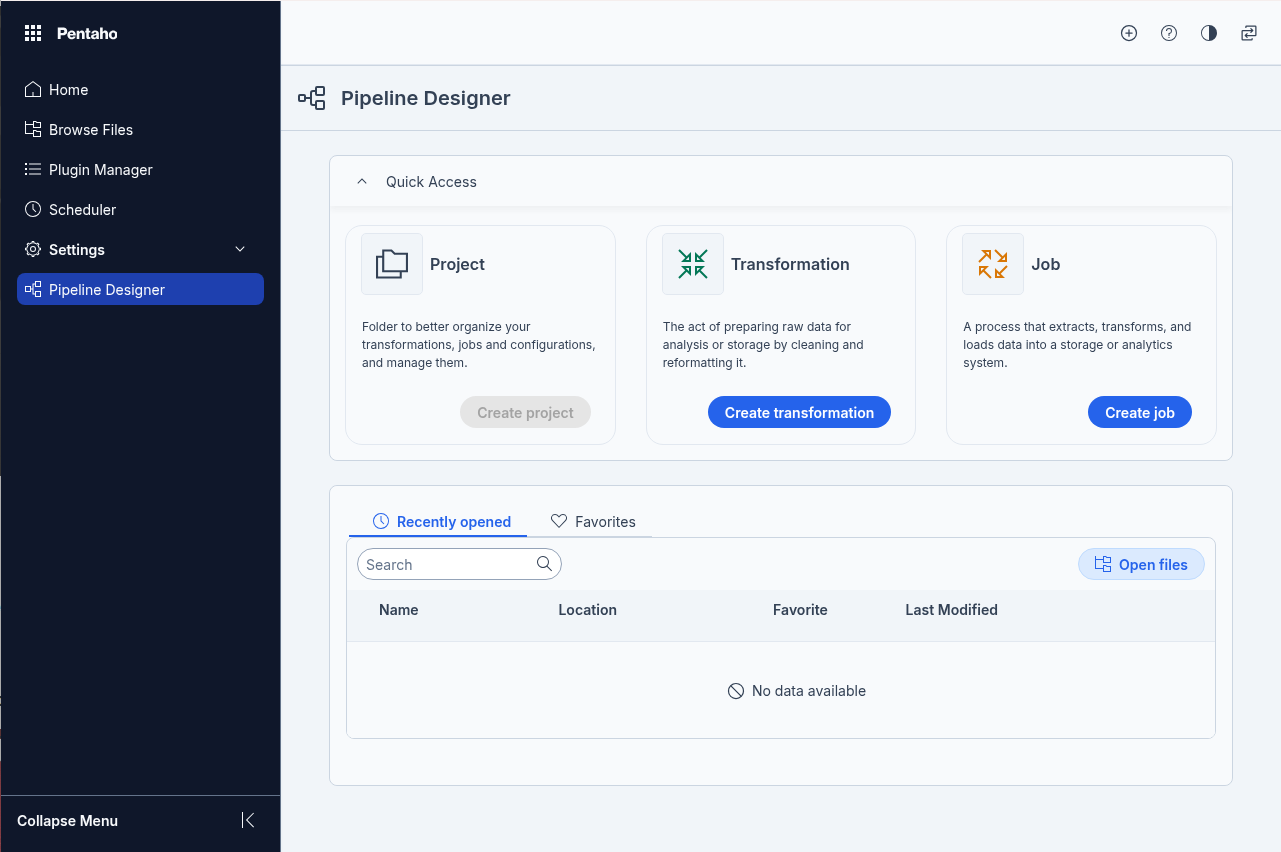Focus the Search input field
Image resolution: width=1281 pixels, height=852 pixels.
pos(447,564)
